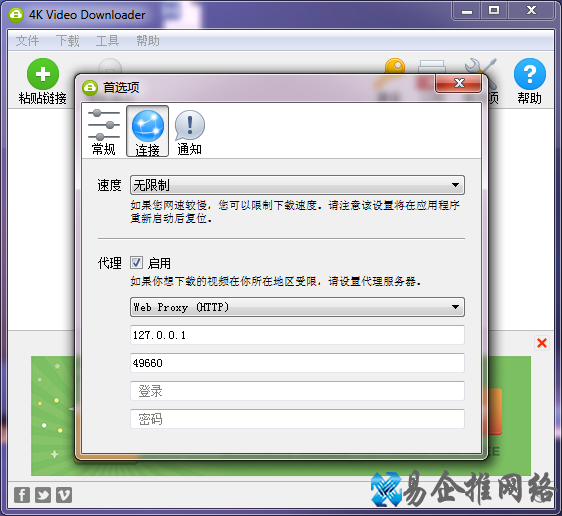Open the Facebook icon in status bar

pos(22,495)
